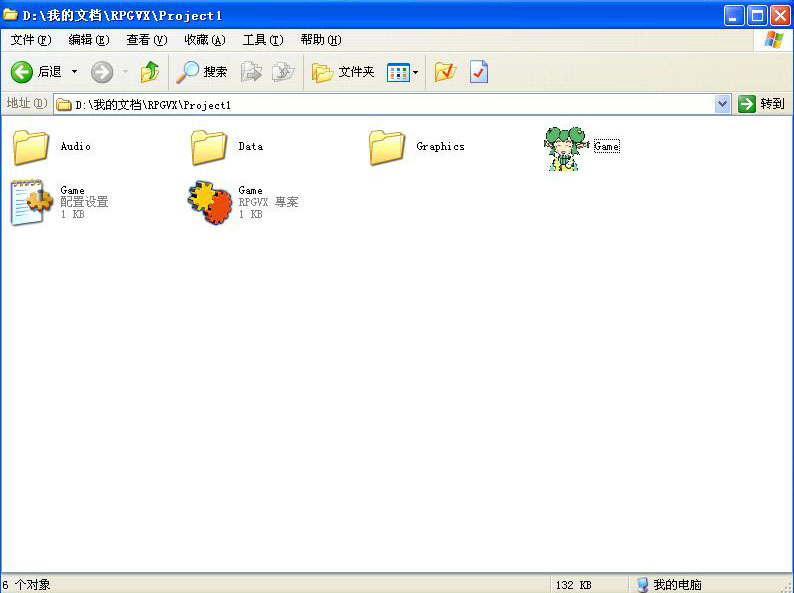Click the greyed Forward arrow button
This screenshot has height=593, width=794.
(102, 72)
